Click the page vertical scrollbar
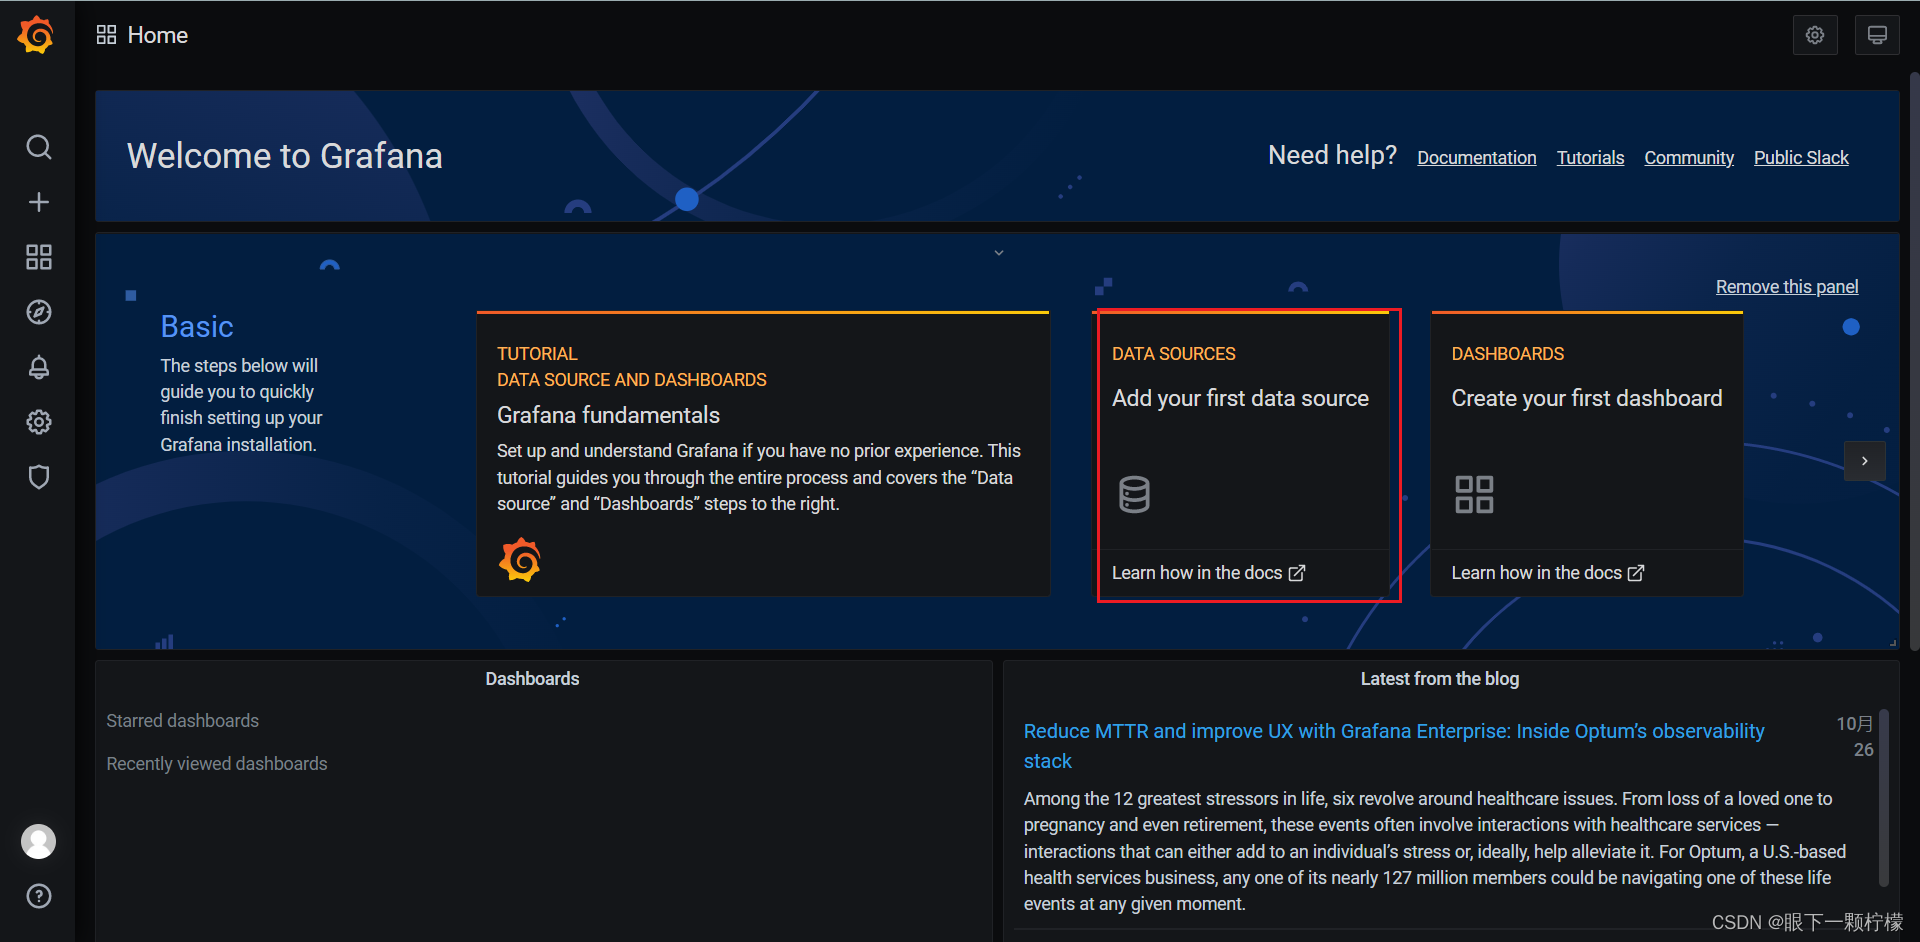Image resolution: width=1920 pixels, height=942 pixels. coord(1914,362)
